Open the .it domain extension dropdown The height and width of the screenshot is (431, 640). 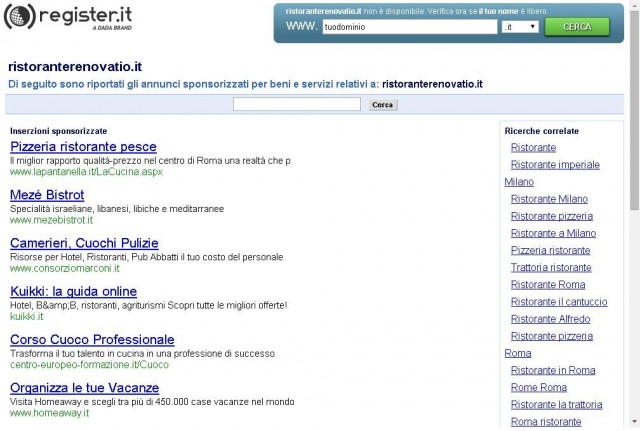point(520,27)
